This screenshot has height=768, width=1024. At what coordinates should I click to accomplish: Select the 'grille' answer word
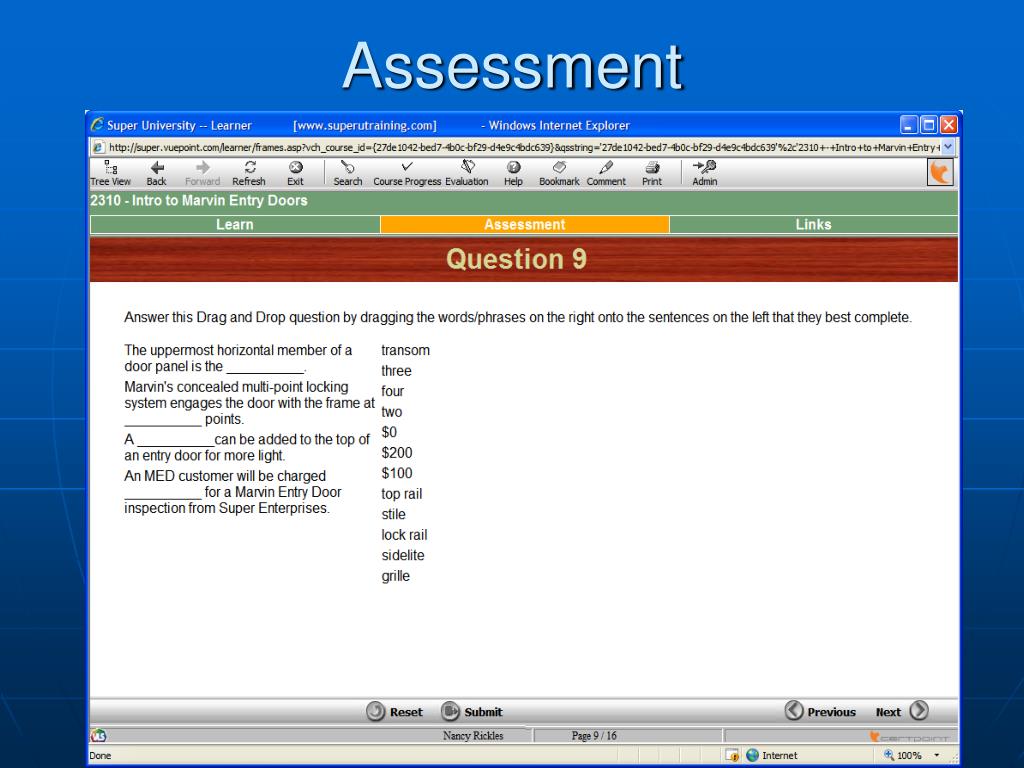point(396,576)
